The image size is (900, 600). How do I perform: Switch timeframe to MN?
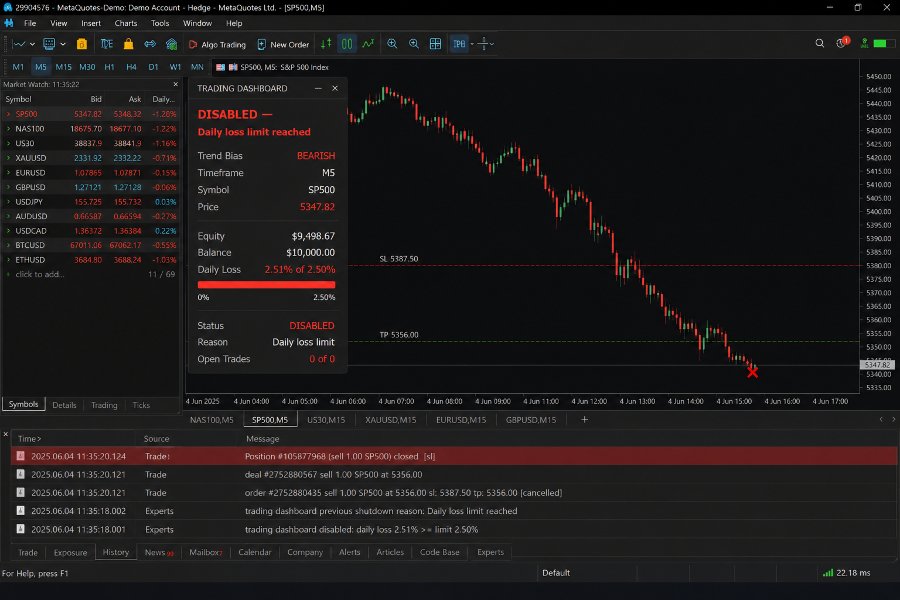(x=197, y=67)
